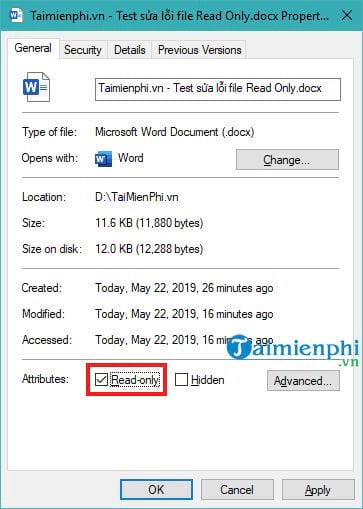Image resolution: width=363 pixels, height=509 pixels.
Task: Click the Cancel button
Action: point(237,490)
